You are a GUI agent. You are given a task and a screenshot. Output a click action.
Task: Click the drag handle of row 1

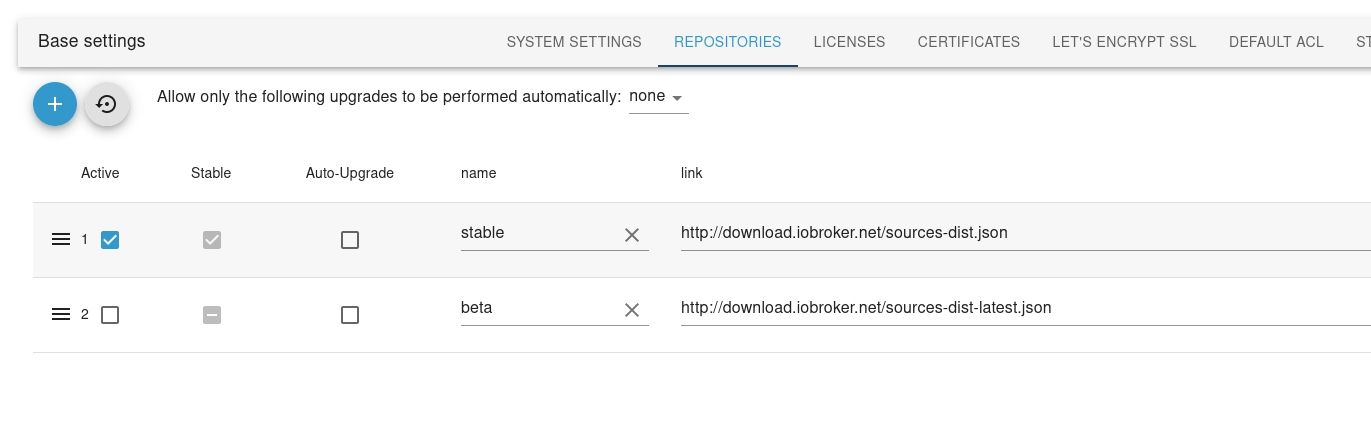point(61,240)
